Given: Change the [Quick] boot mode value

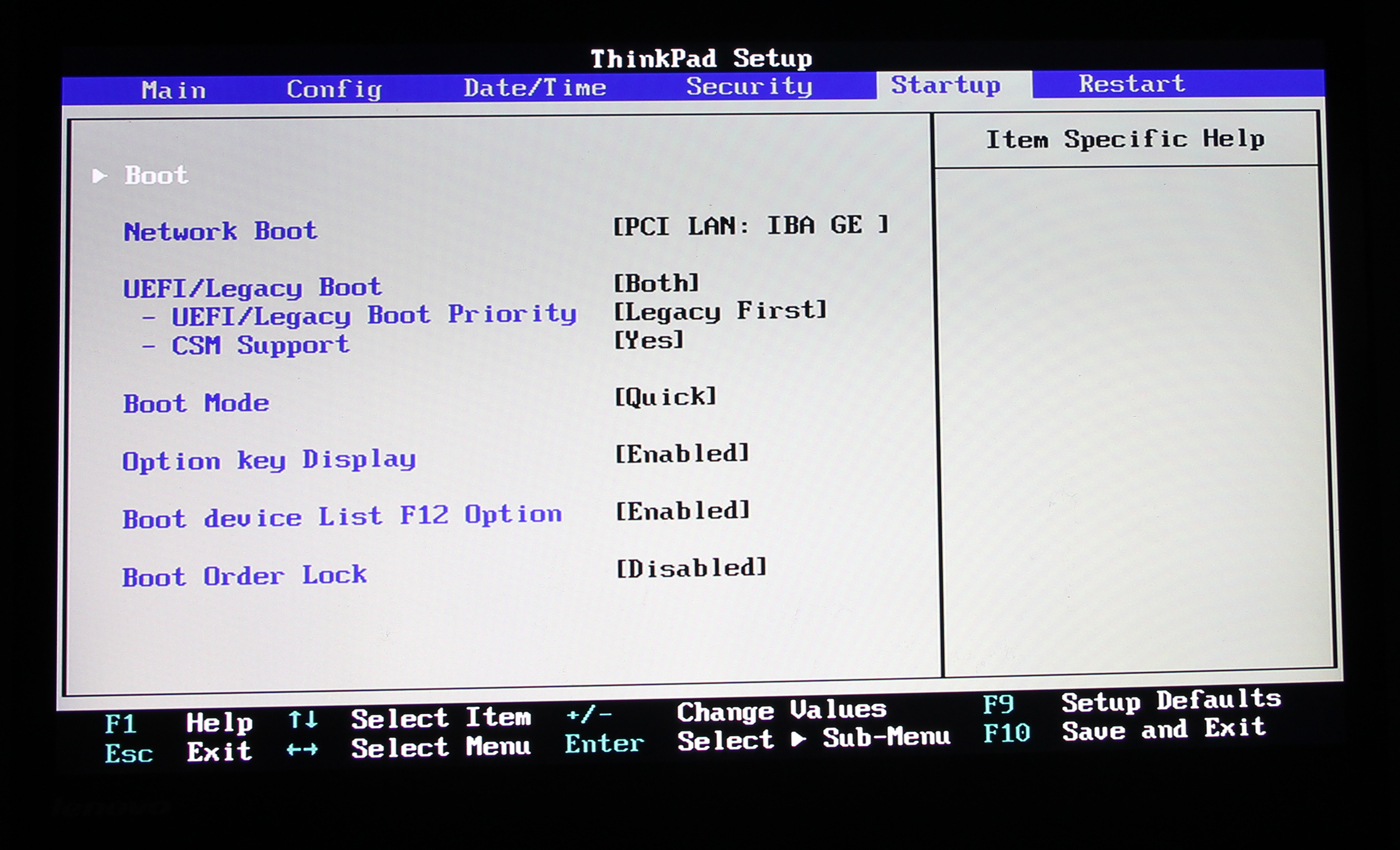Looking at the screenshot, I should (665, 397).
